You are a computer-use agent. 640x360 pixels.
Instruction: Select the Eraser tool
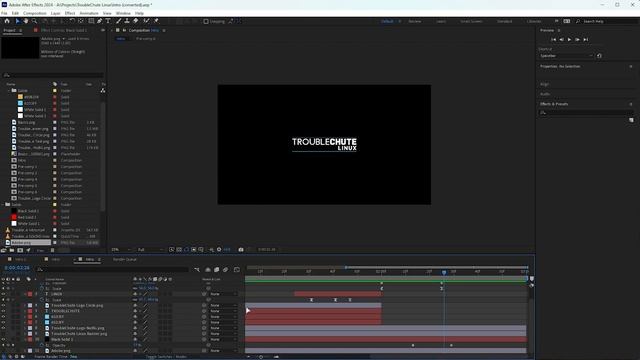coord(136,21)
